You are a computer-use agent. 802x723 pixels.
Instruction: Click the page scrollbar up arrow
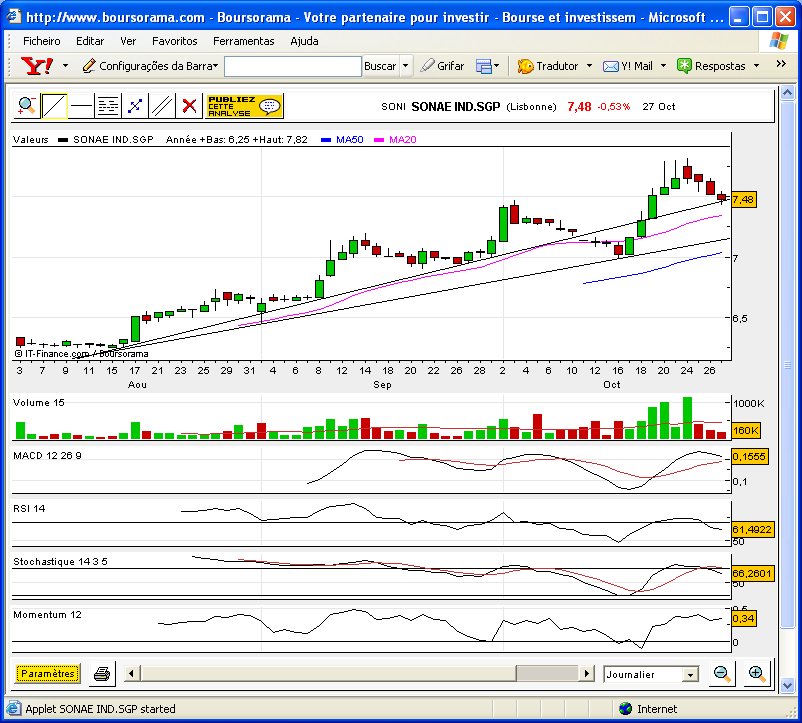point(787,93)
